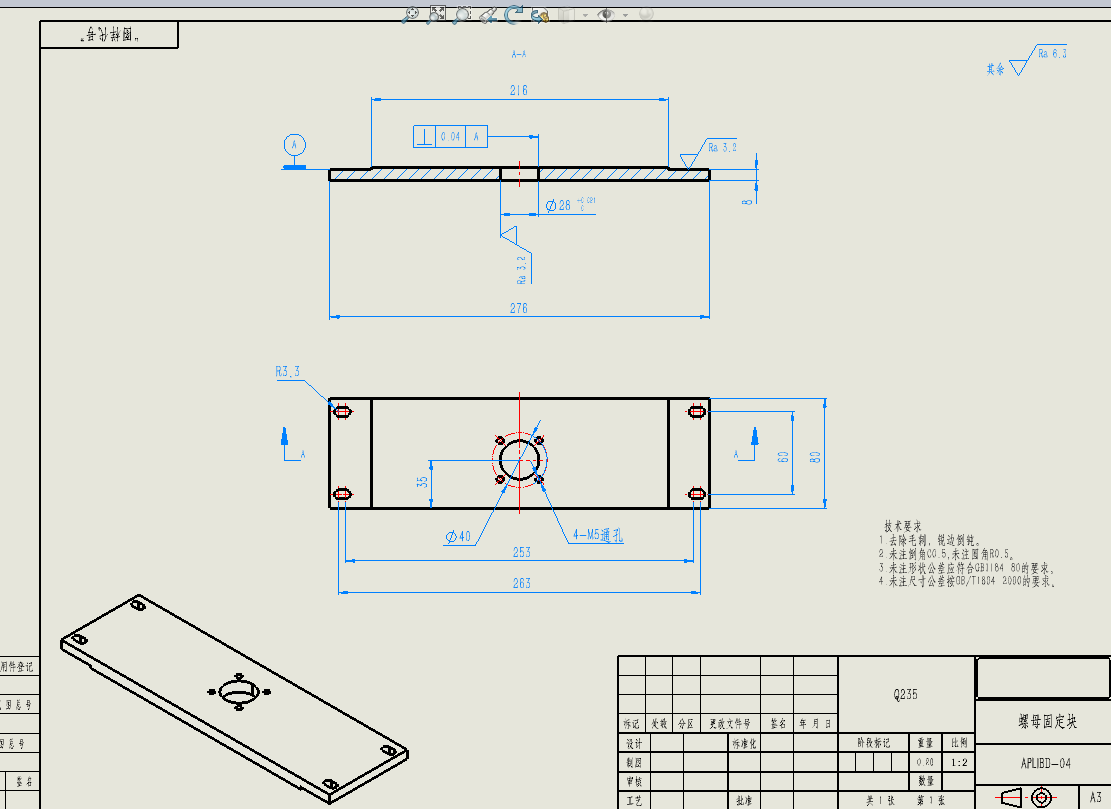The width and height of the screenshot is (1111, 809).
Task: Click the 标准化 cell in title block
Action: [745, 743]
